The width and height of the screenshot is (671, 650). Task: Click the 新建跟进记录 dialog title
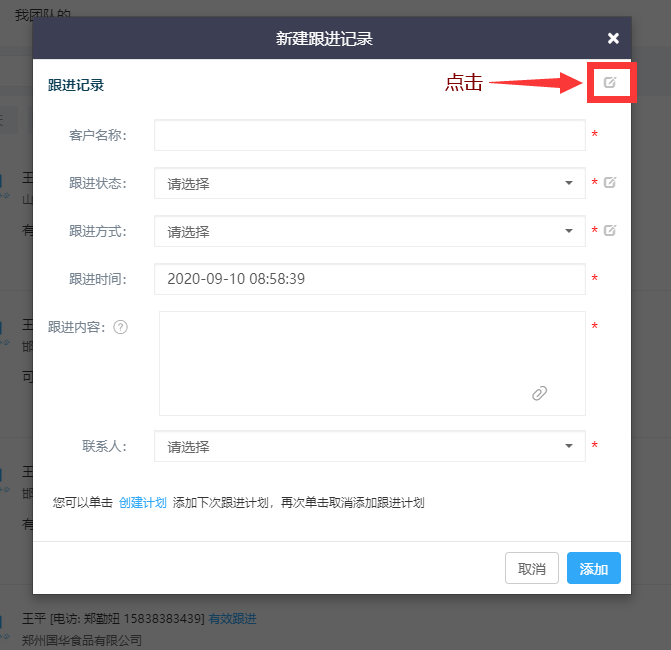pos(324,39)
